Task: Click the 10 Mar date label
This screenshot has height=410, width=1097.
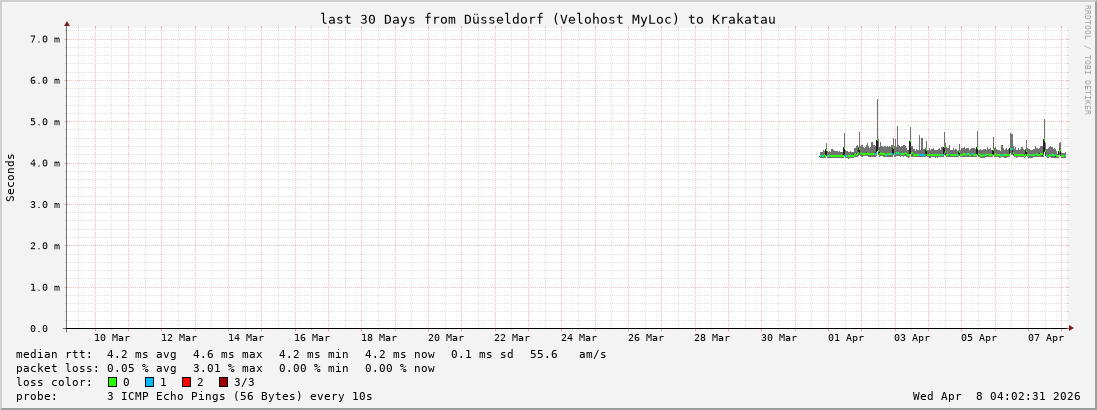Action: click(111, 338)
